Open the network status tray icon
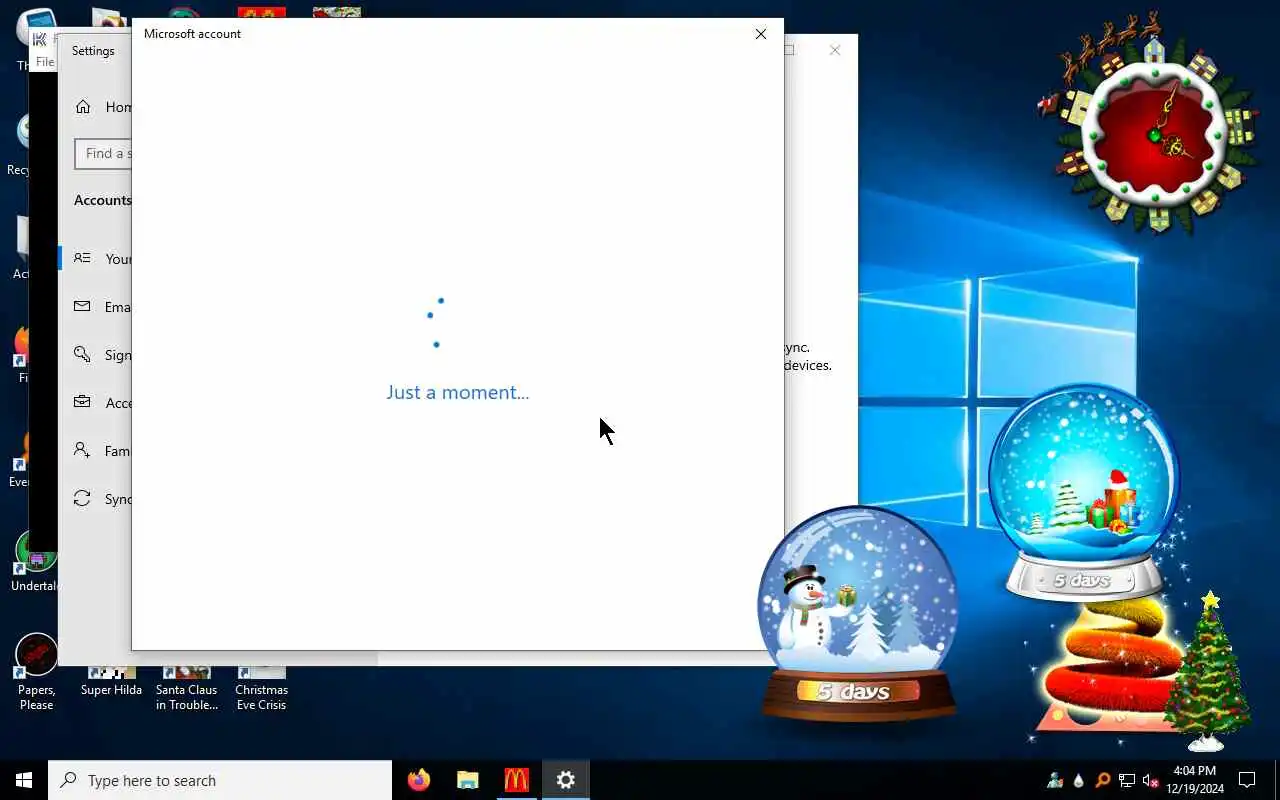This screenshot has height=800, width=1280. pyautogui.click(x=1127, y=781)
